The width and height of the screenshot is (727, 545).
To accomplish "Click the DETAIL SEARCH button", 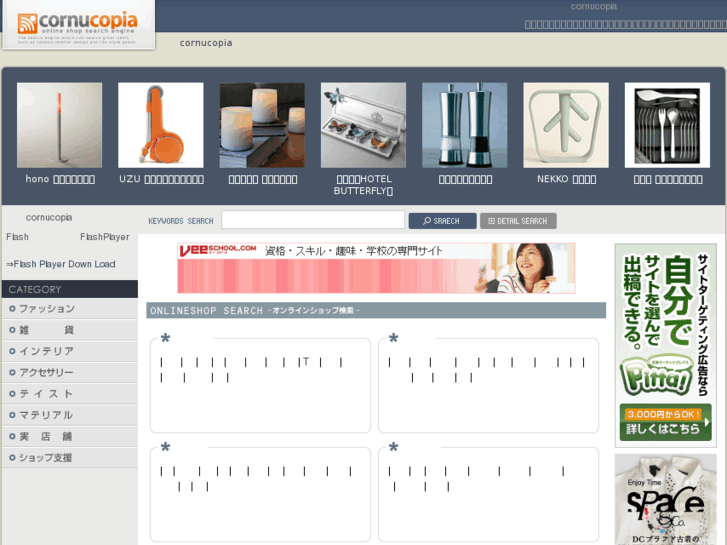I will point(518,221).
